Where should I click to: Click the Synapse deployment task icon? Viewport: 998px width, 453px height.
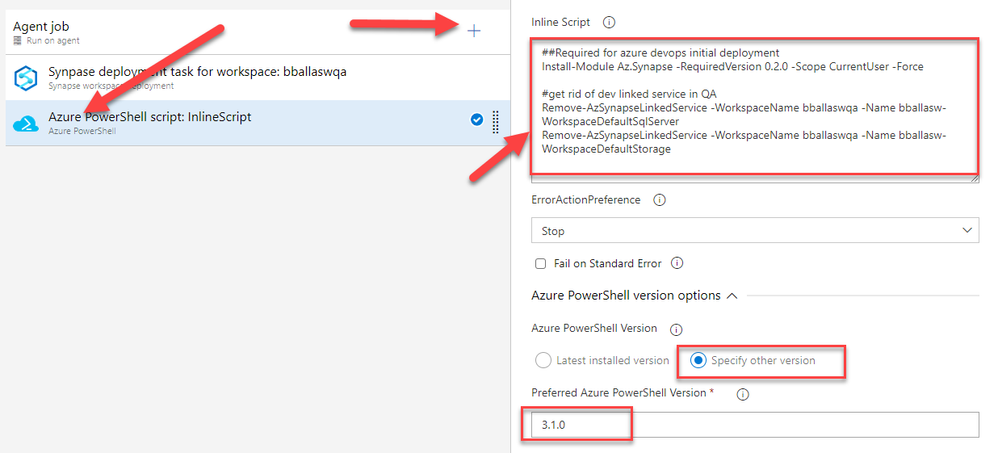pyautogui.click(x=25, y=78)
